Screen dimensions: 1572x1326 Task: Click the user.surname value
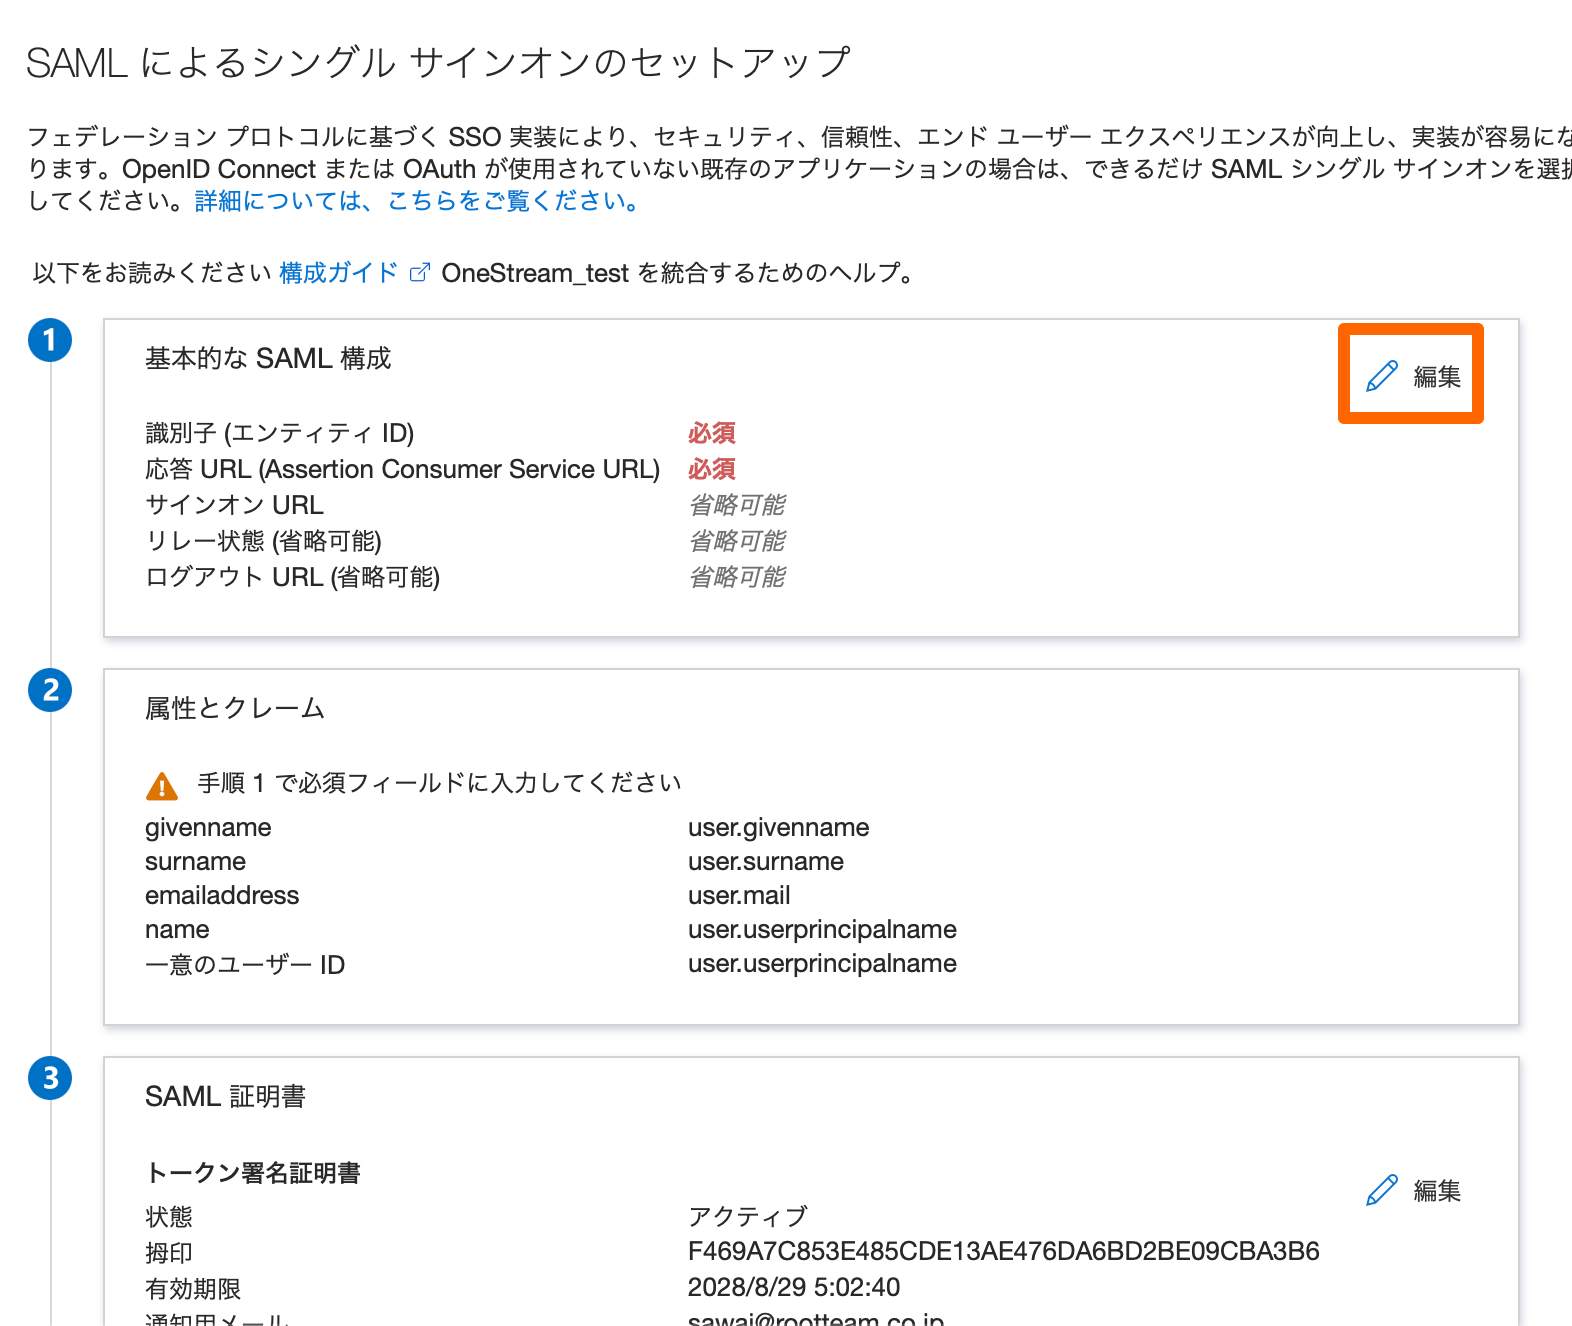766,862
